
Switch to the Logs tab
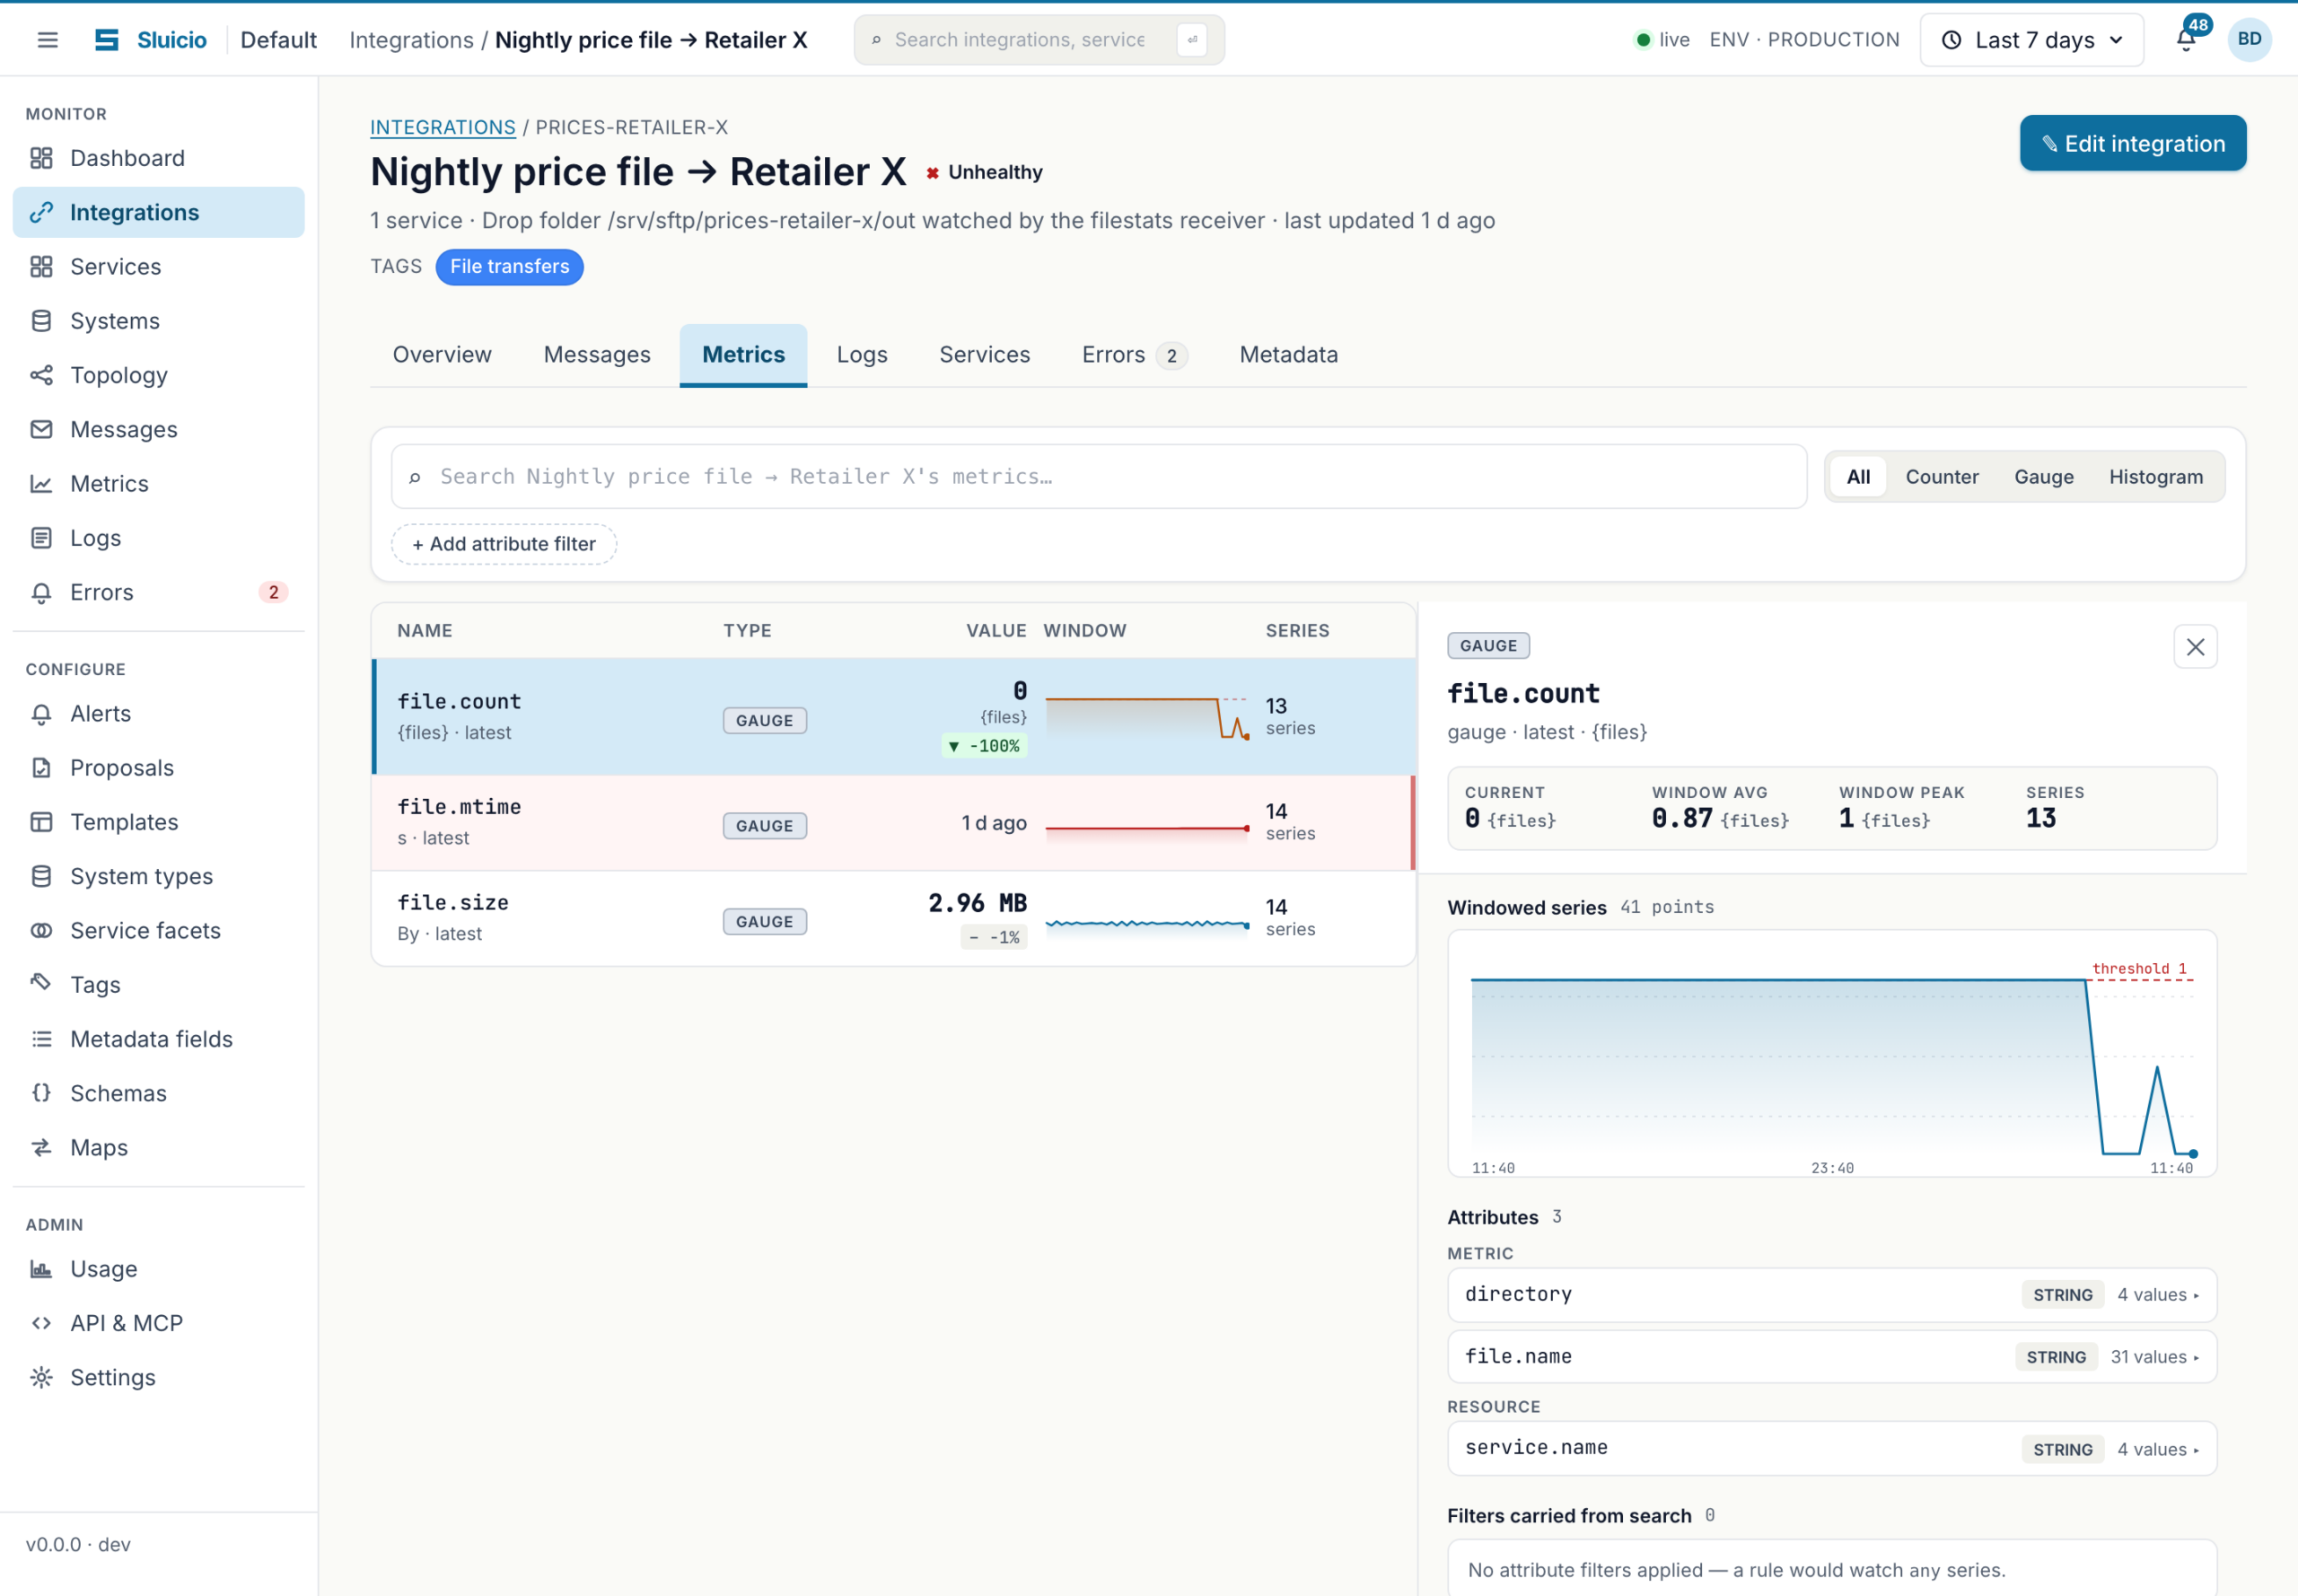[862, 354]
